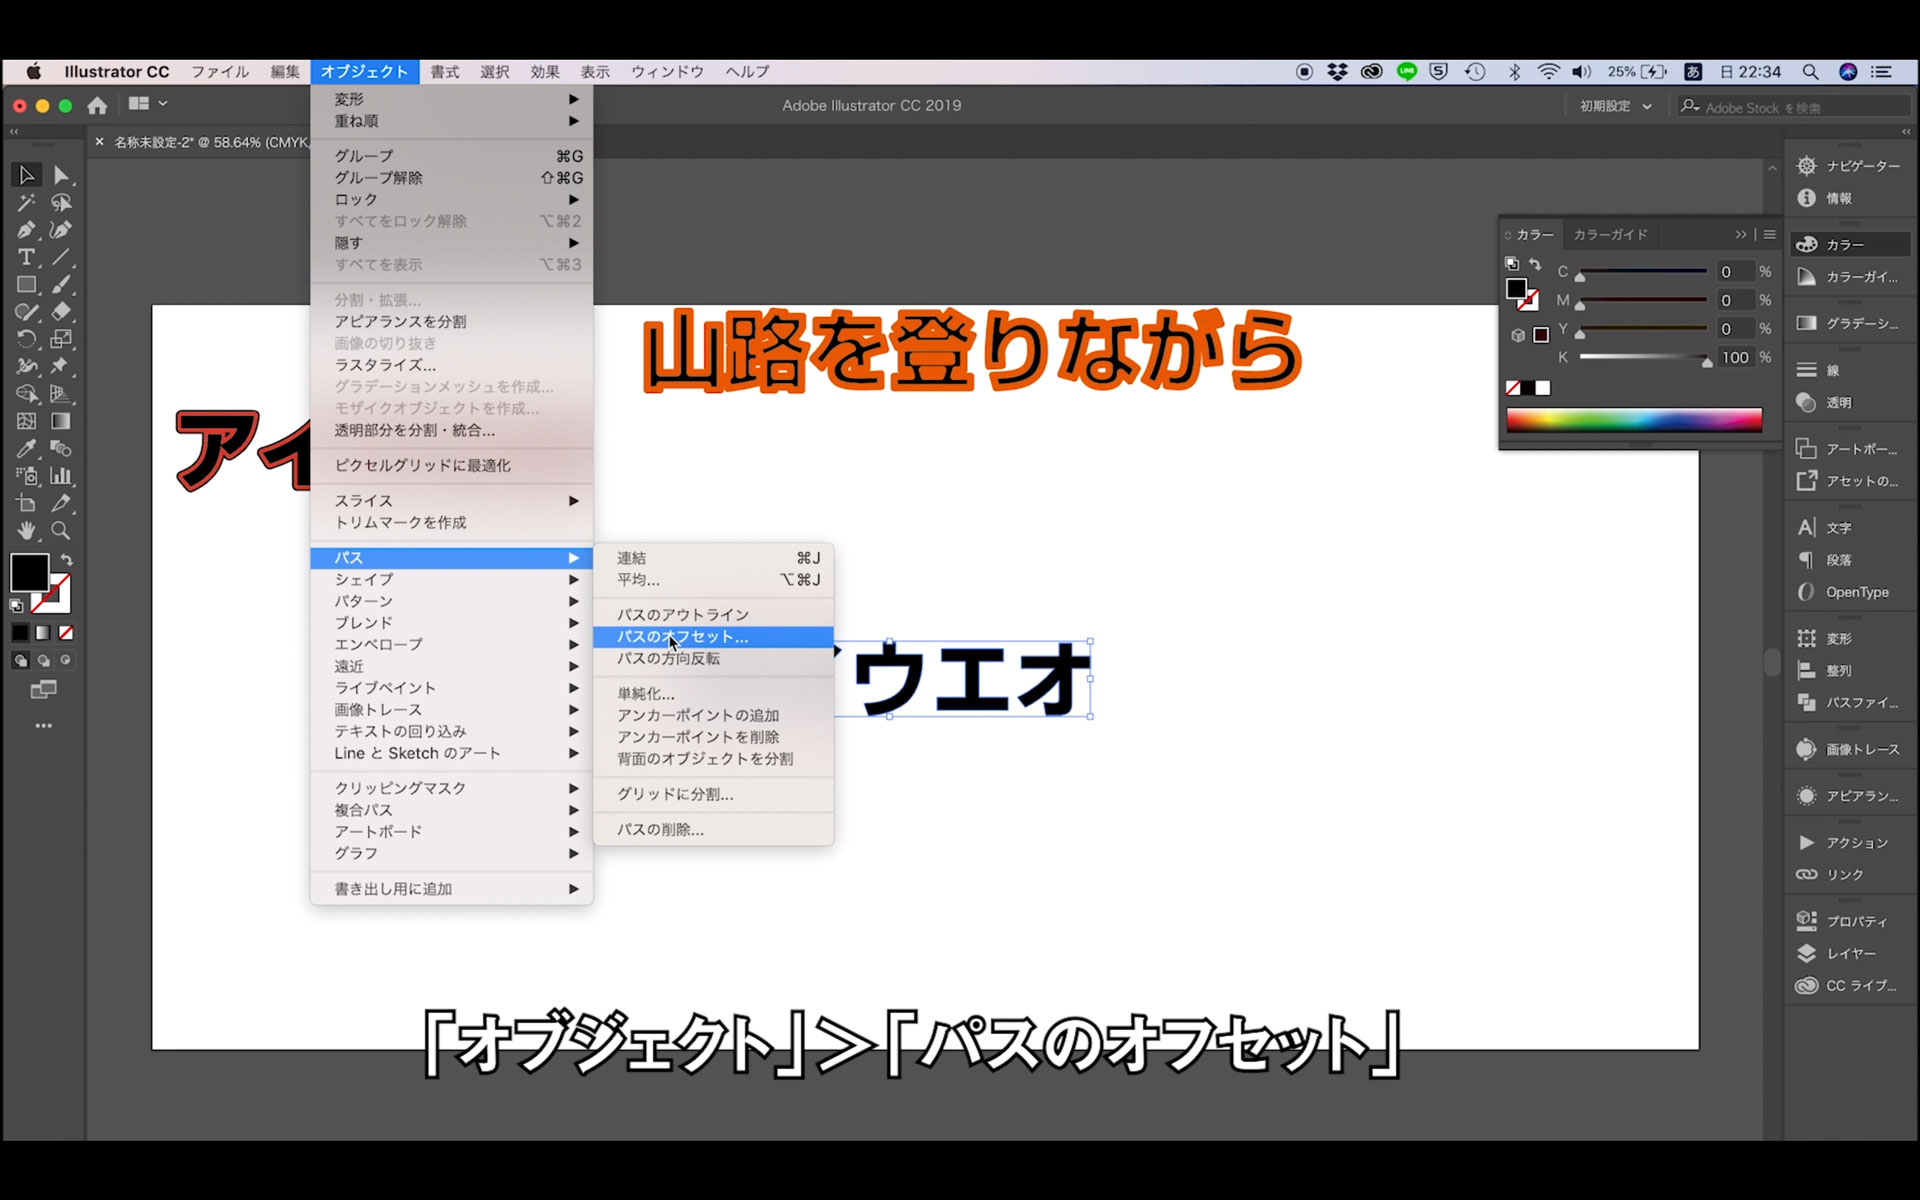Set toolbox paint mode to Color
1920x1200 pixels.
[x=20, y=633]
